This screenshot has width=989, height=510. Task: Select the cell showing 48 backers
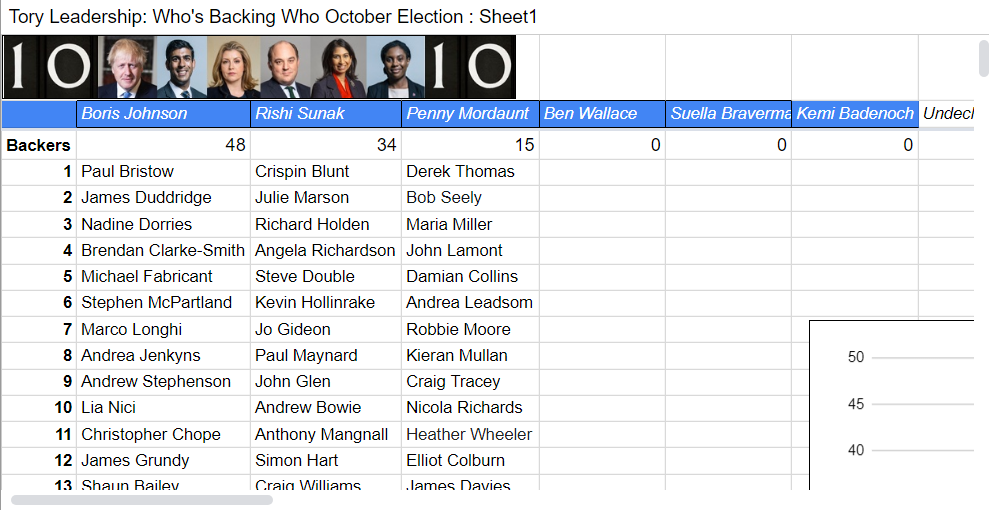pyautogui.click(x=163, y=146)
